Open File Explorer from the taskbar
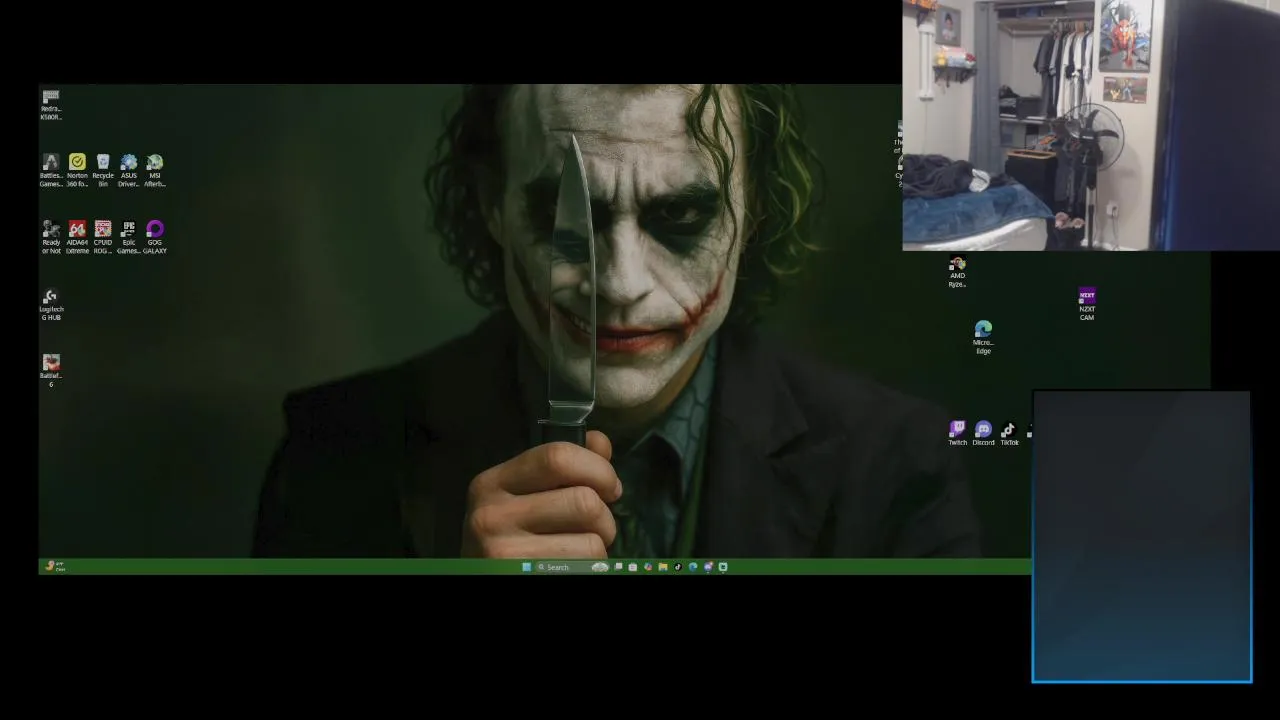The height and width of the screenshot is (720, 1280). point(663,567)
